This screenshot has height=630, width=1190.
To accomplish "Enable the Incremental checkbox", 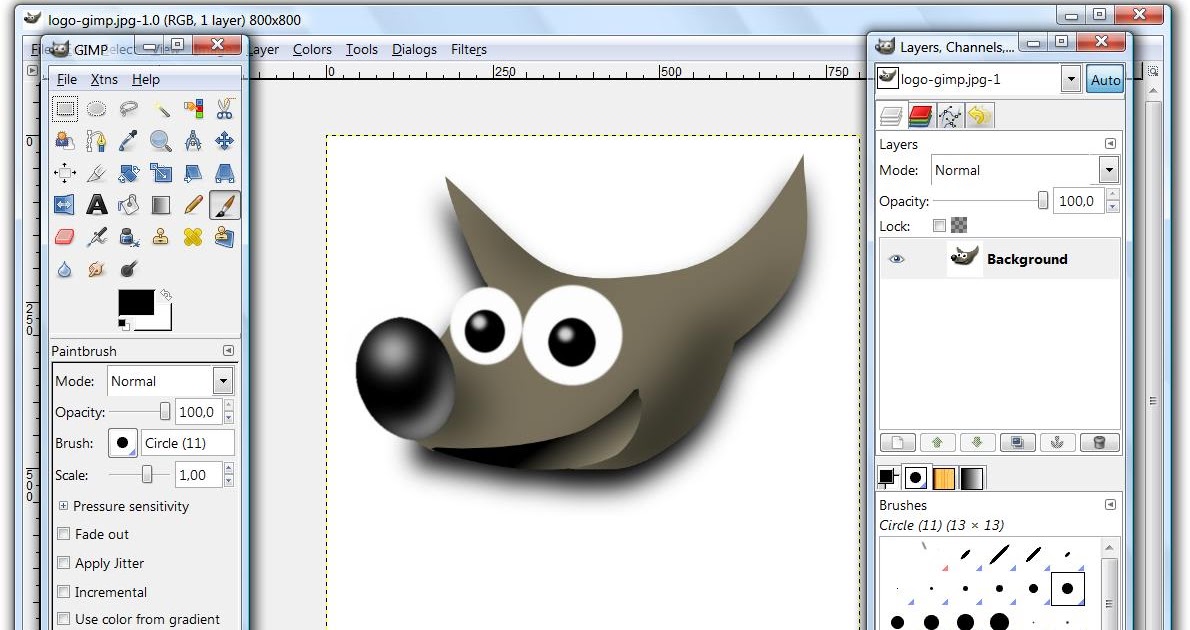I will 65,592.
